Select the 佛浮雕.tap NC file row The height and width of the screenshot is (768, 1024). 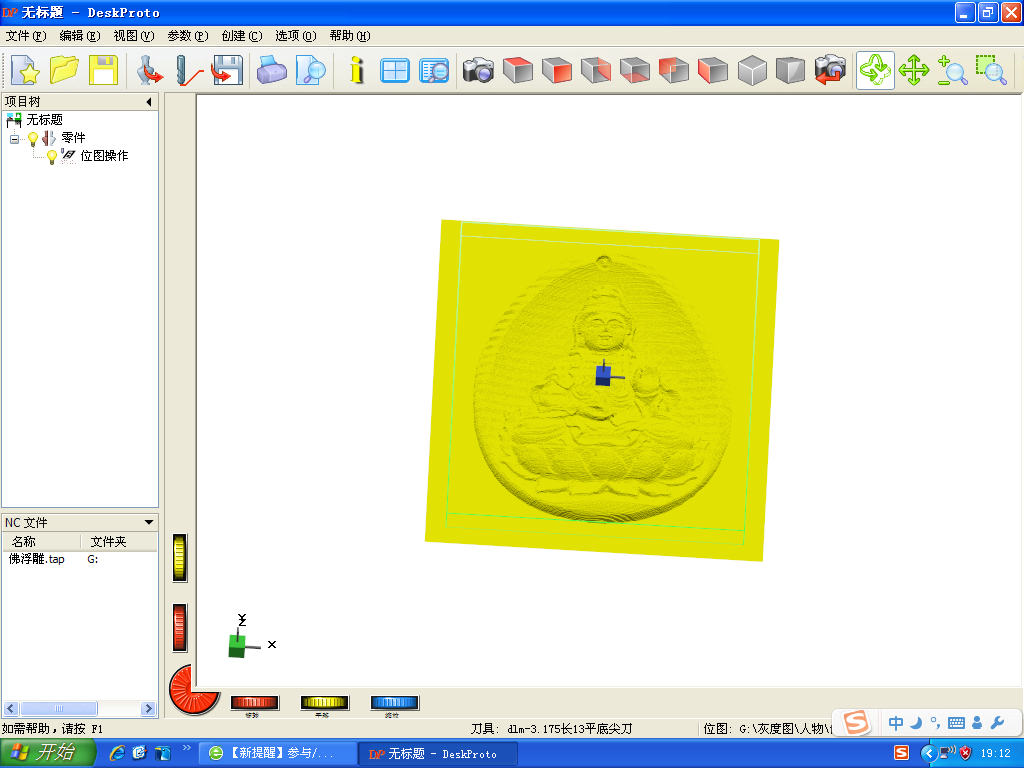[x=80, y=559]
